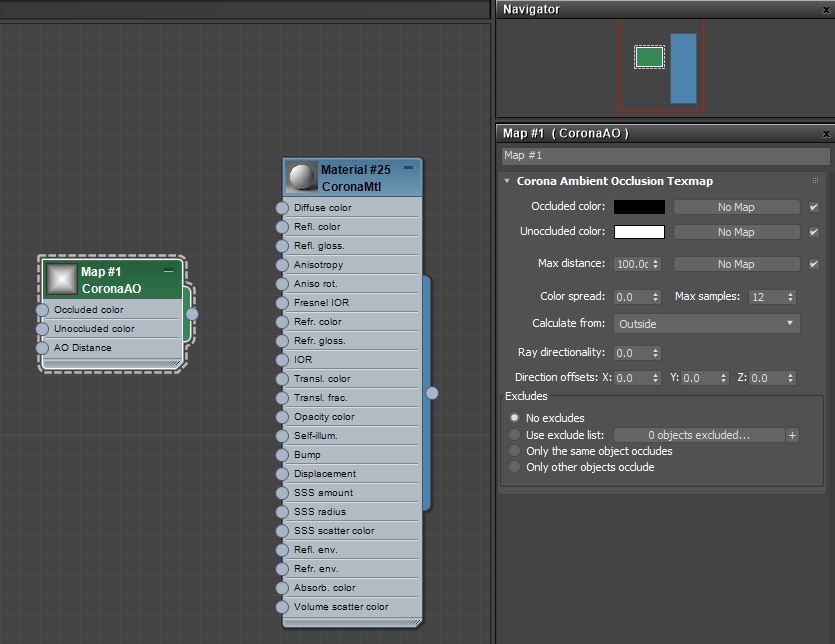Image resolution: width=835 pixels, height=644 pixels.
Task: Click the Fresnel IOR input socket
Action: coord(282,303)
